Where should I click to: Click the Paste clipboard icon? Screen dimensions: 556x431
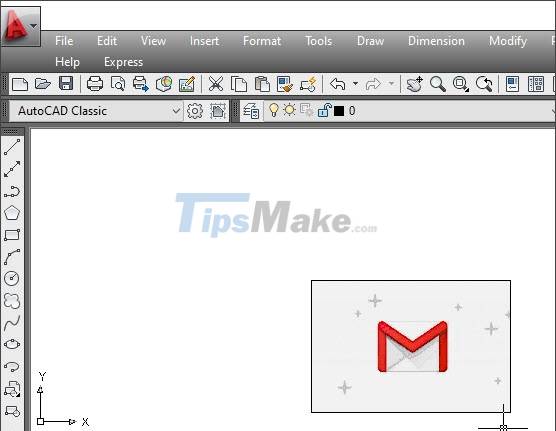point(262,84)
